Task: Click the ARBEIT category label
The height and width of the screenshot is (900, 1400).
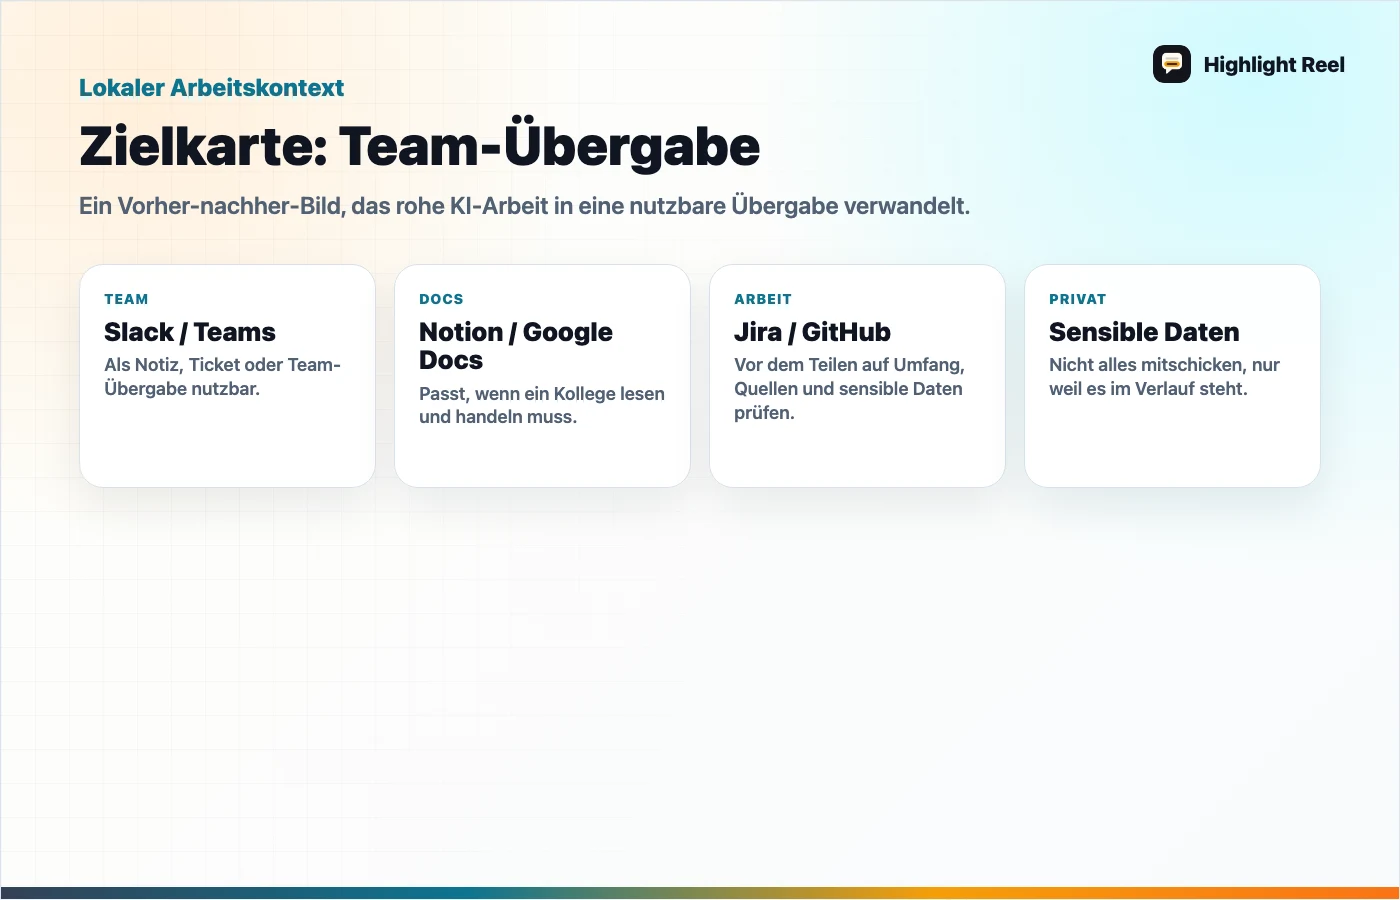Action: pyautogui.click(x=763, y=299)
